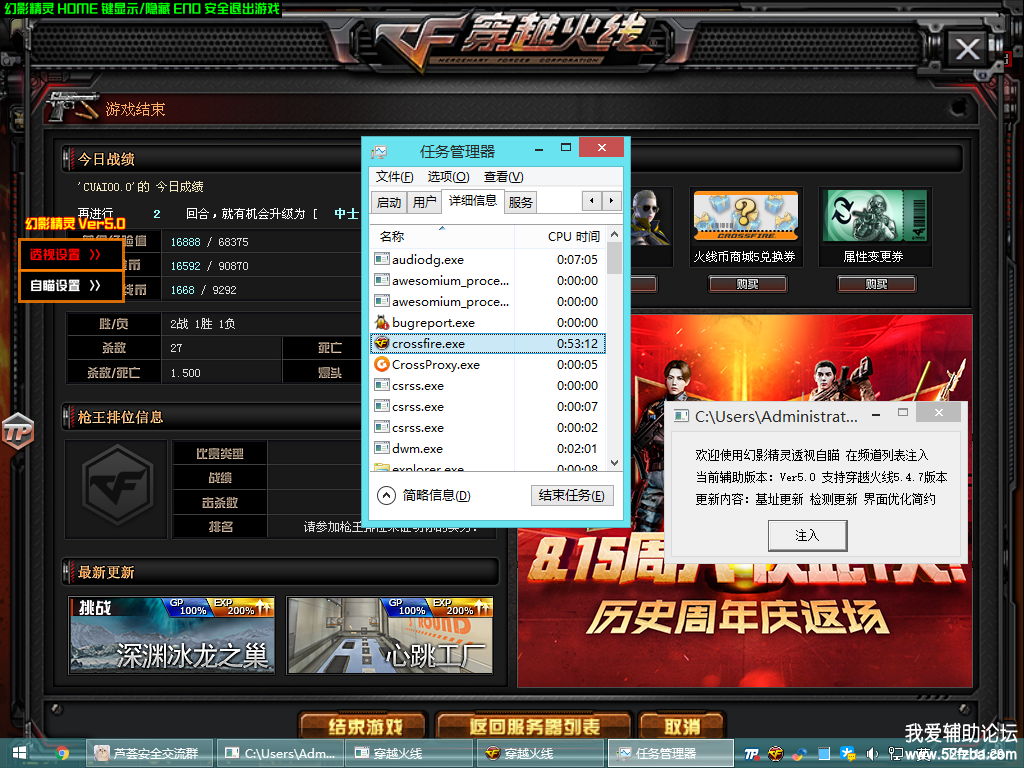Open 火线币商城兑换券 item thumbnail

[745, 216]
